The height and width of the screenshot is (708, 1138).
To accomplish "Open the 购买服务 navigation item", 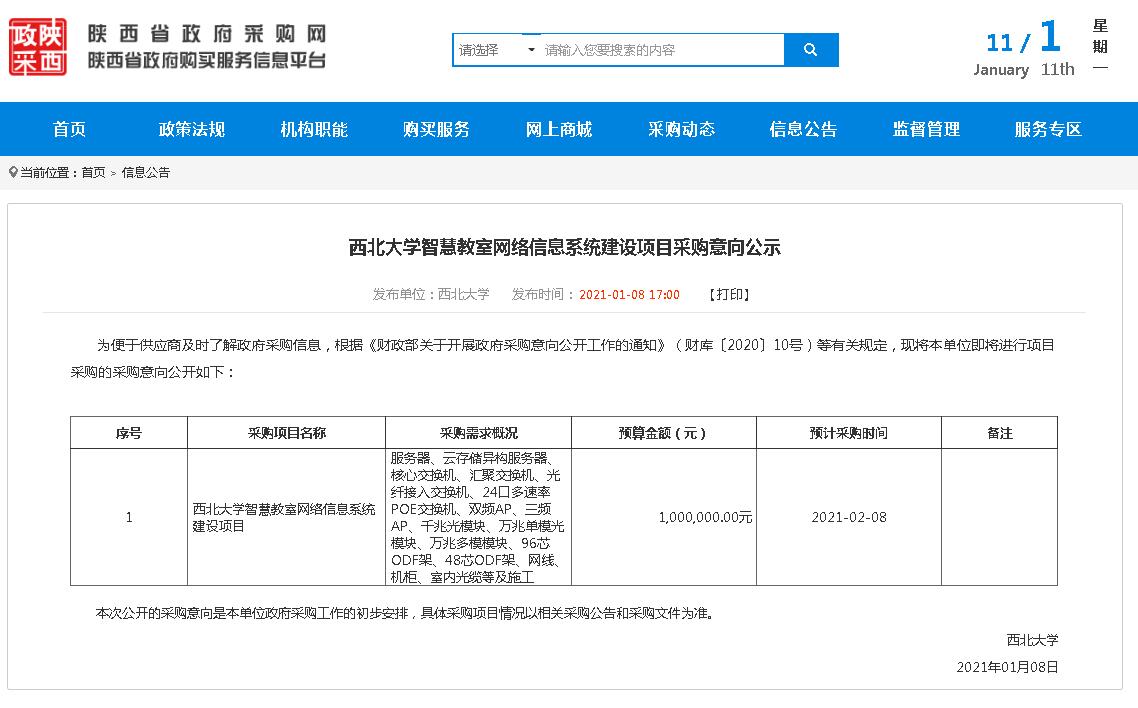I will click(436, 129).
